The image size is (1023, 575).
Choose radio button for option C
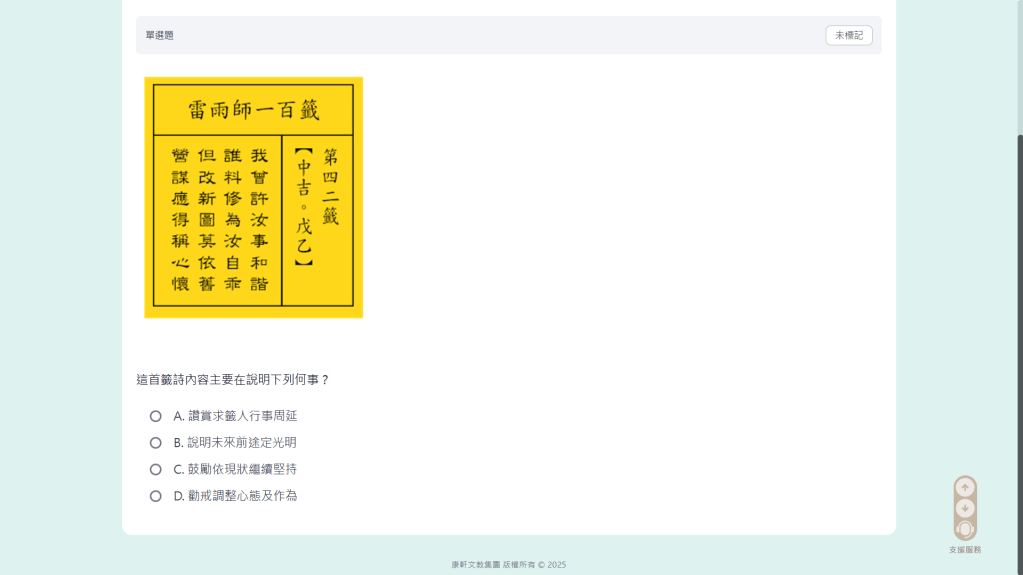(x=155, y=469)
